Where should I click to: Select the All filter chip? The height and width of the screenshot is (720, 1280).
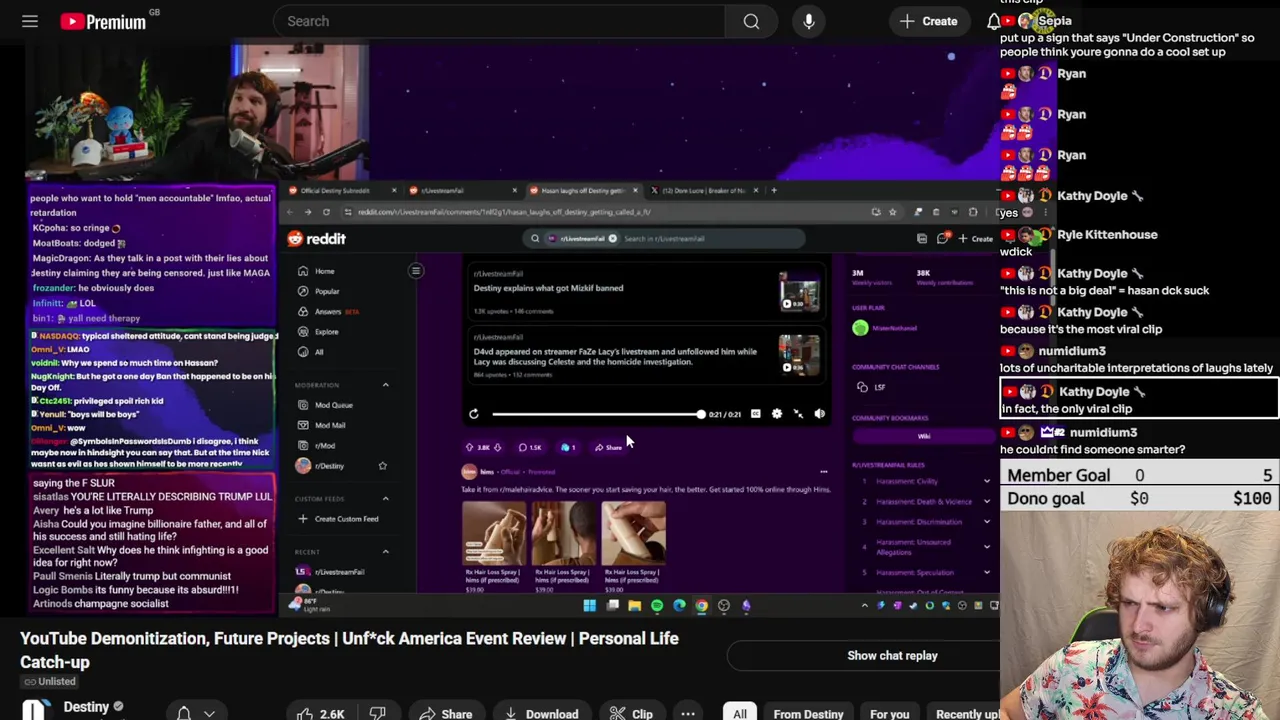tap(740, 714)
